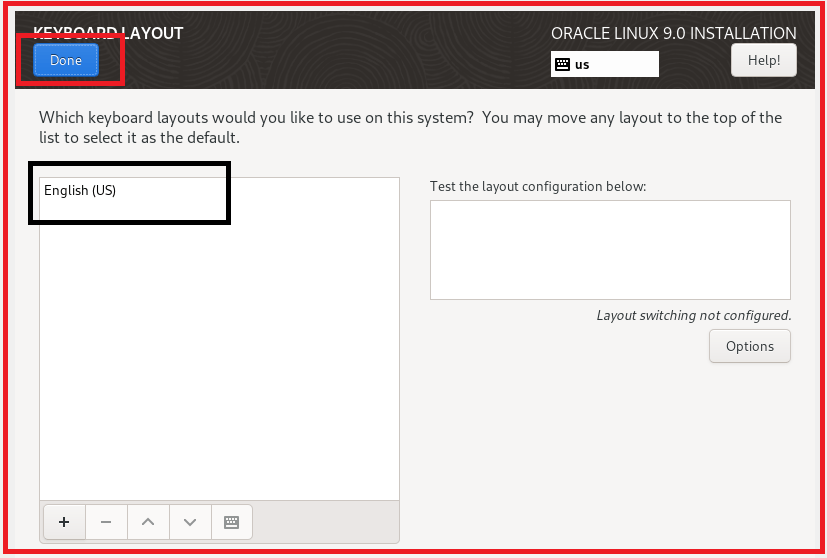Screen dimensions: 827x558
Task: Select English (US) layout in list
Action: click(x=219, y=190)
